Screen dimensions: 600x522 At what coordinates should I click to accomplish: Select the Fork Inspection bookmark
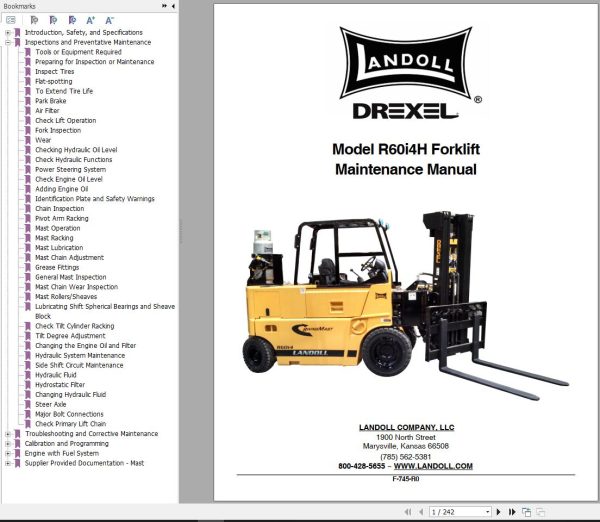58,130
